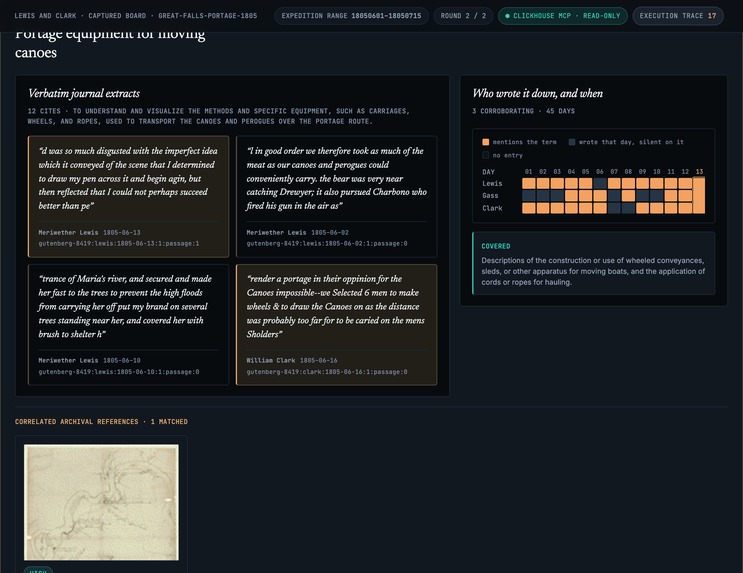Click the Gass row day 01 heatmap cell

click(x=529, y=196)
